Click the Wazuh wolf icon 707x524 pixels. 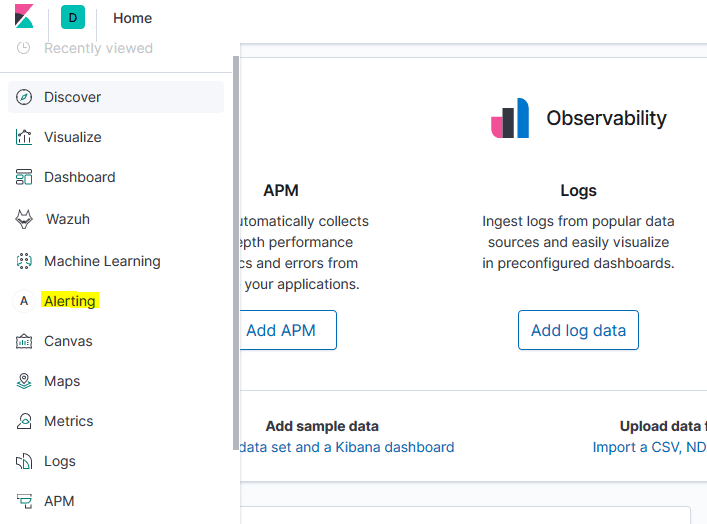pos(24,219)
